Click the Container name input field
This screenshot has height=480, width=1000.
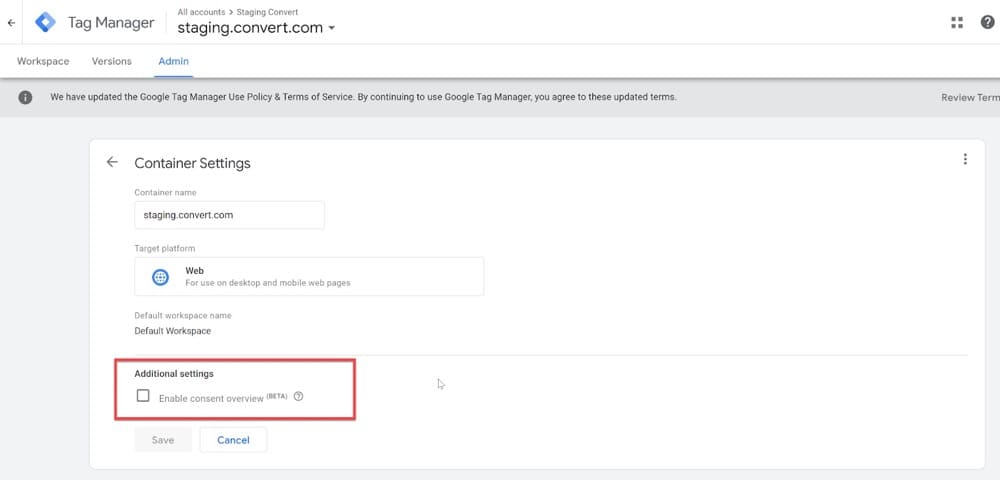coord(229,215)
